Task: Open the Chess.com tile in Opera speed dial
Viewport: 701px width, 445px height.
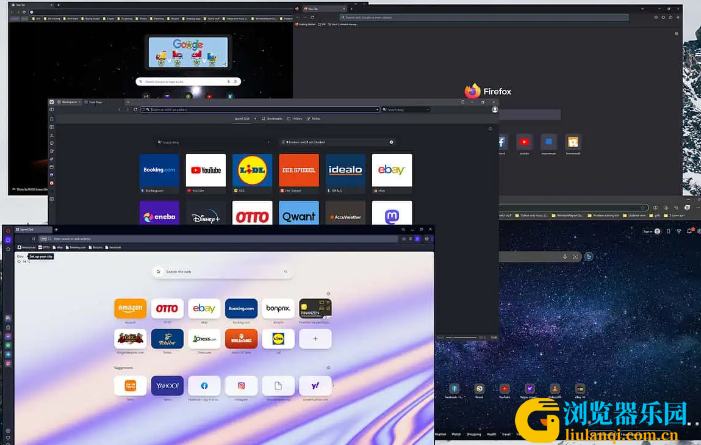Action: [204, 339]
